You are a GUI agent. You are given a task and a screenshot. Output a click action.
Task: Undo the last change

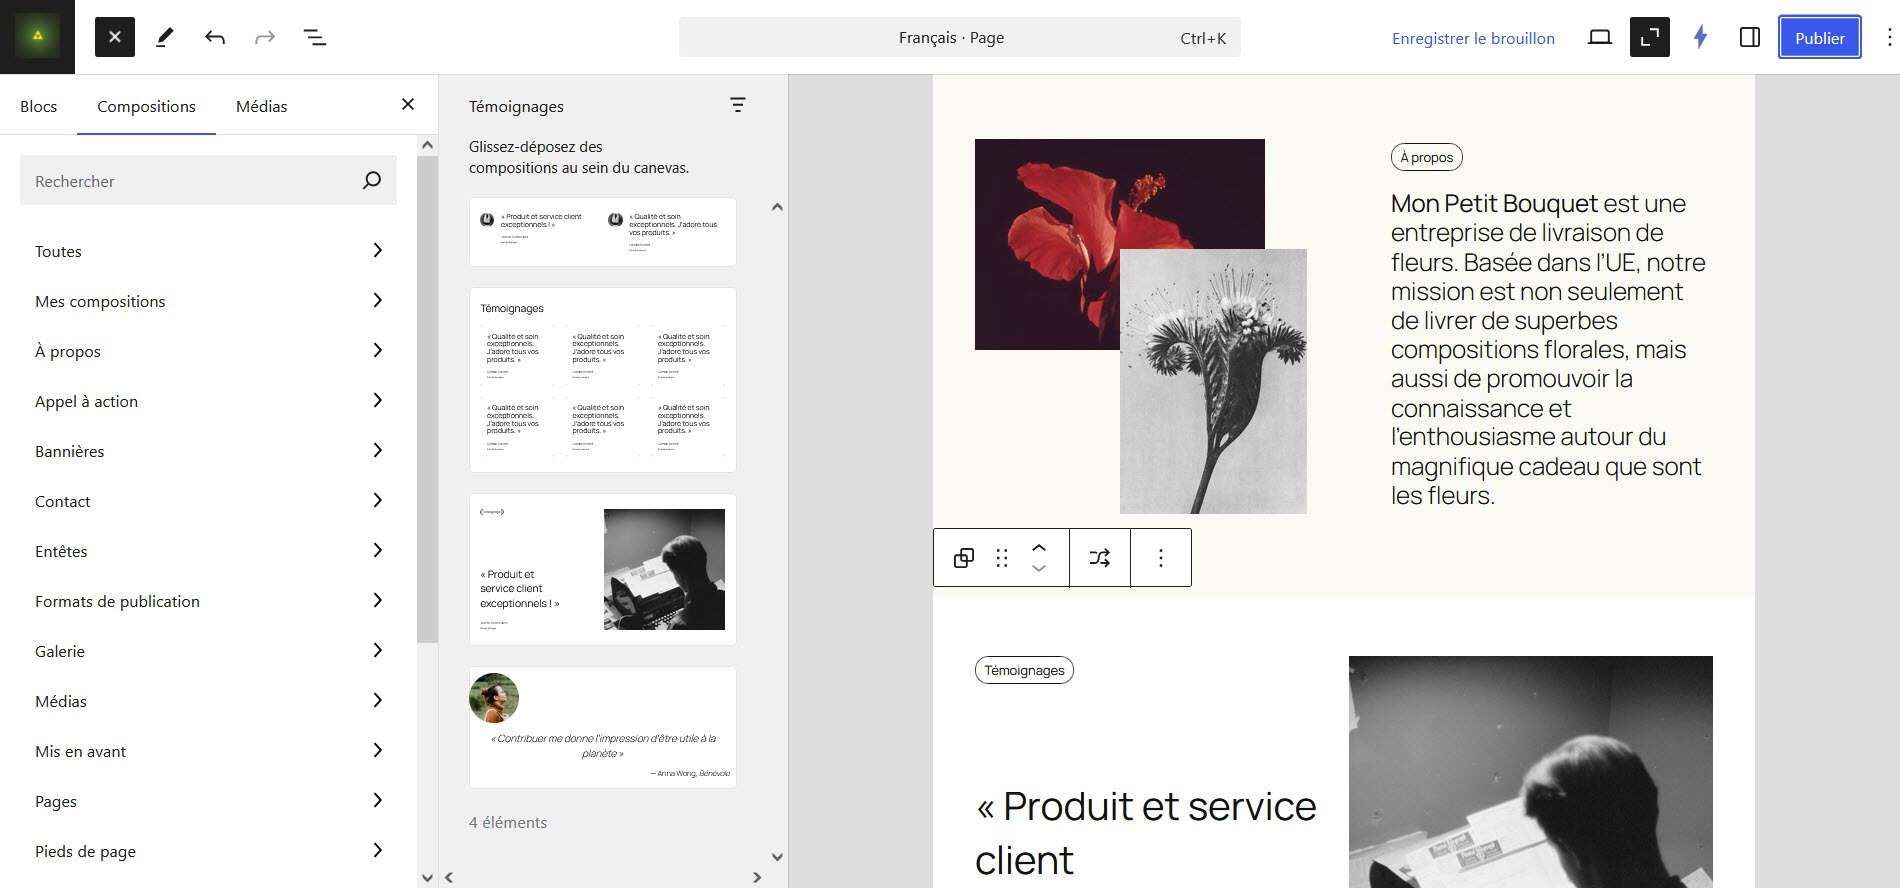tap(215, 37)
